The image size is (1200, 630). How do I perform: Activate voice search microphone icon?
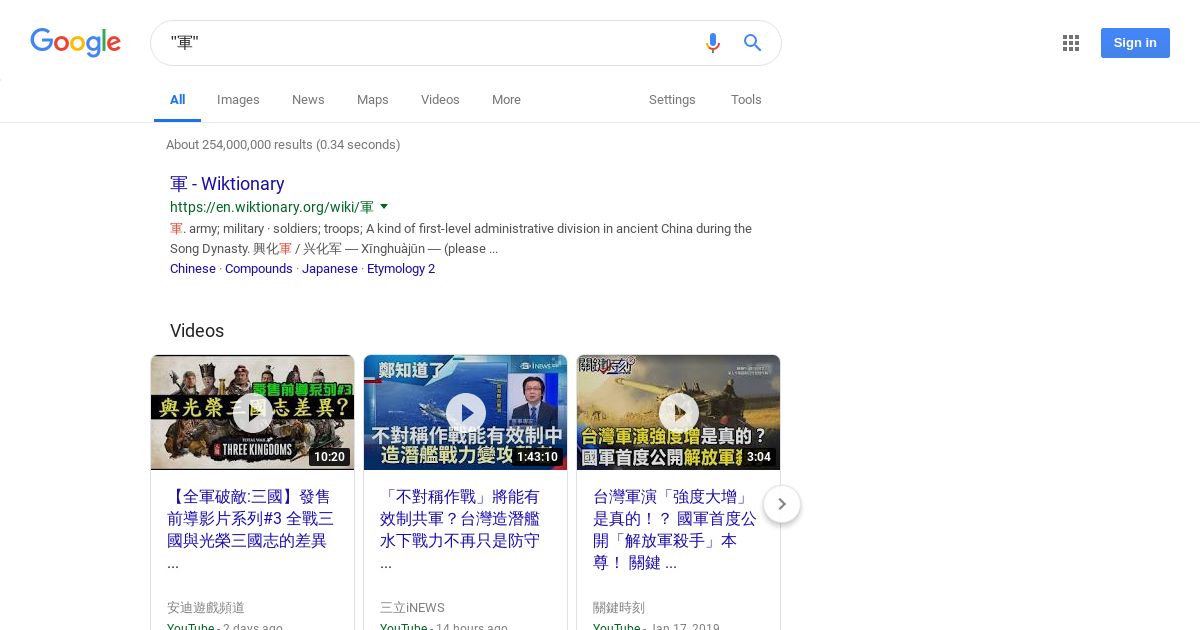pyautogui.click(x=712, y=43)
